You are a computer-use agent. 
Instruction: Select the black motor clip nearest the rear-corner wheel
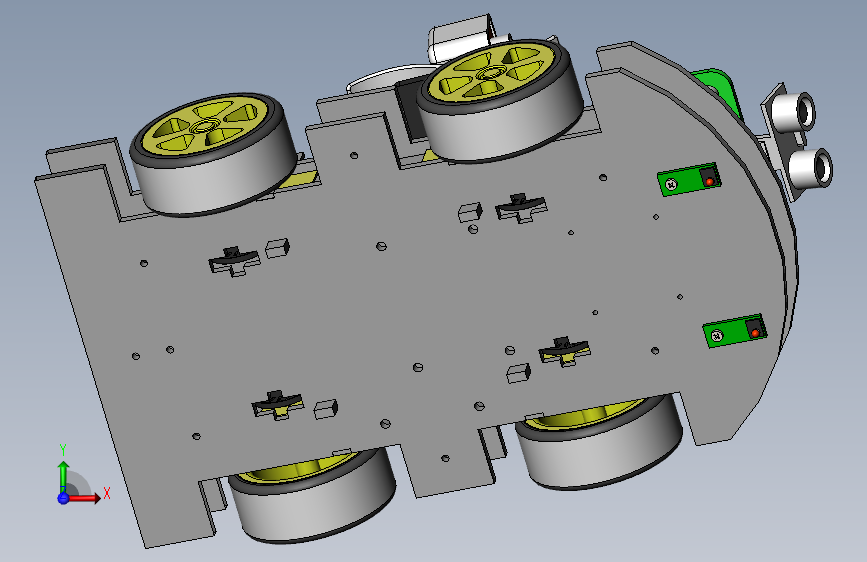(234, 261)
